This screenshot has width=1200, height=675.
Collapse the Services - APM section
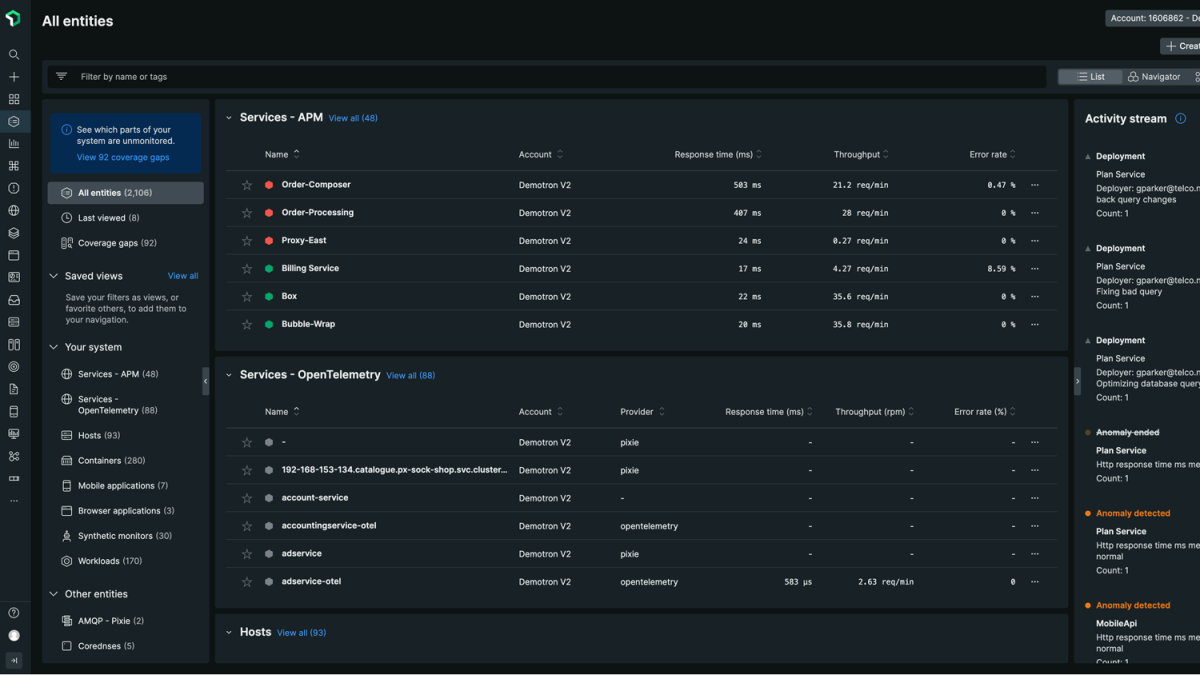tap(228, 118)
